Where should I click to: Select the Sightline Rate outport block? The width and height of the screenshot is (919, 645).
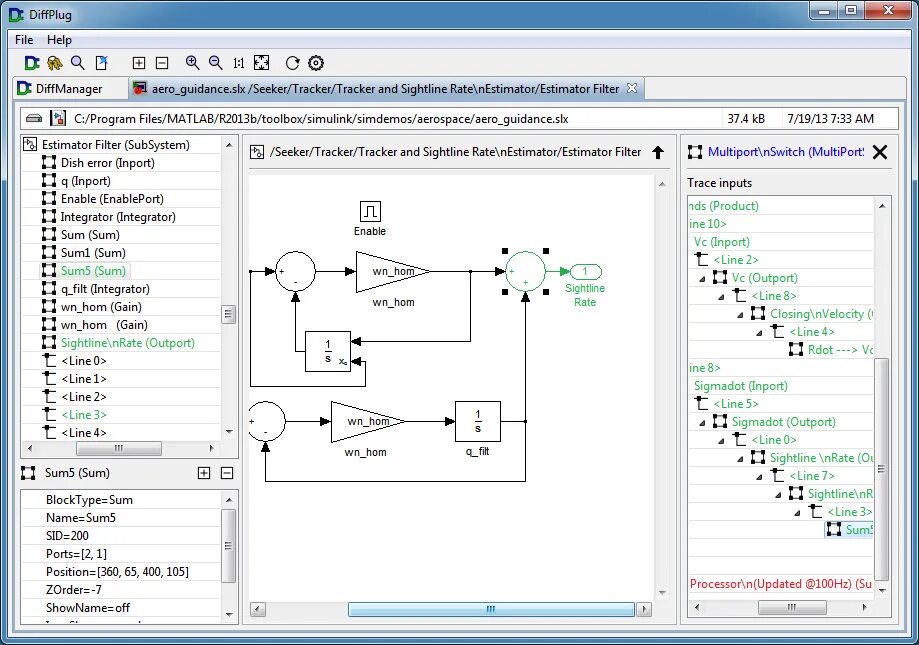pos(586,271)
